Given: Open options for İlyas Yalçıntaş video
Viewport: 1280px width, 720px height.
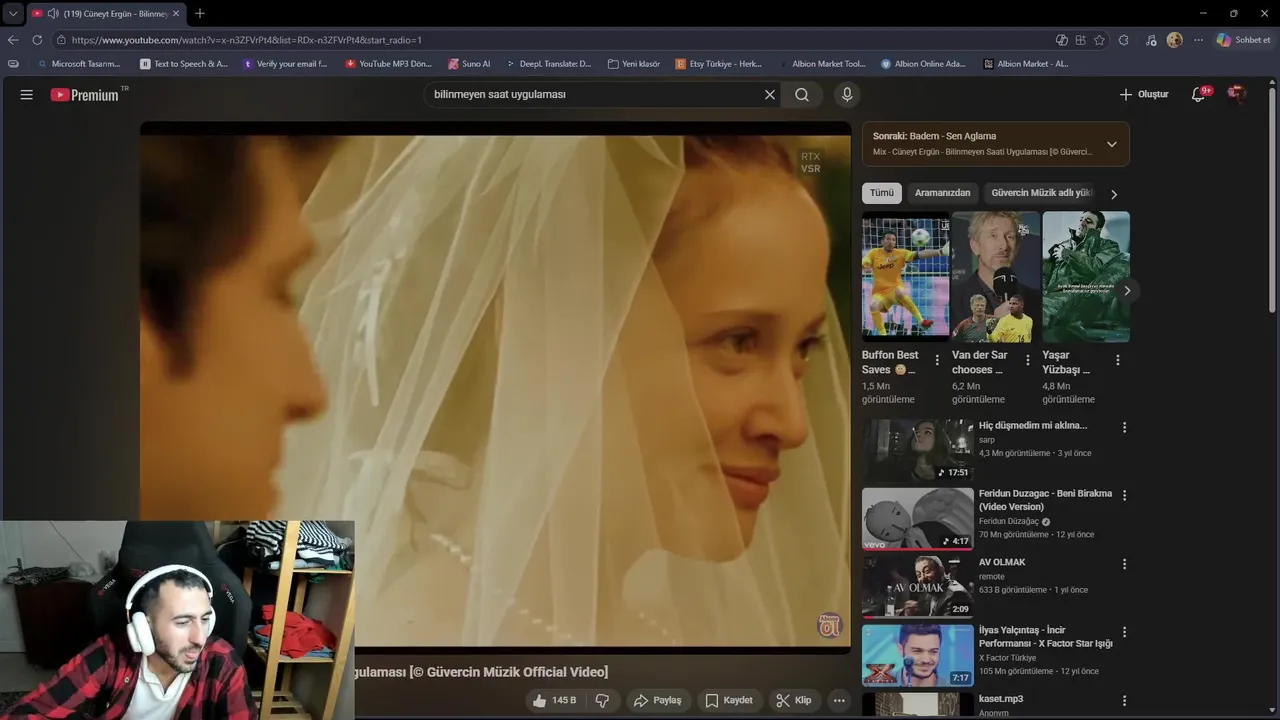Looking at the screenshot, I should click(1124, 632).
